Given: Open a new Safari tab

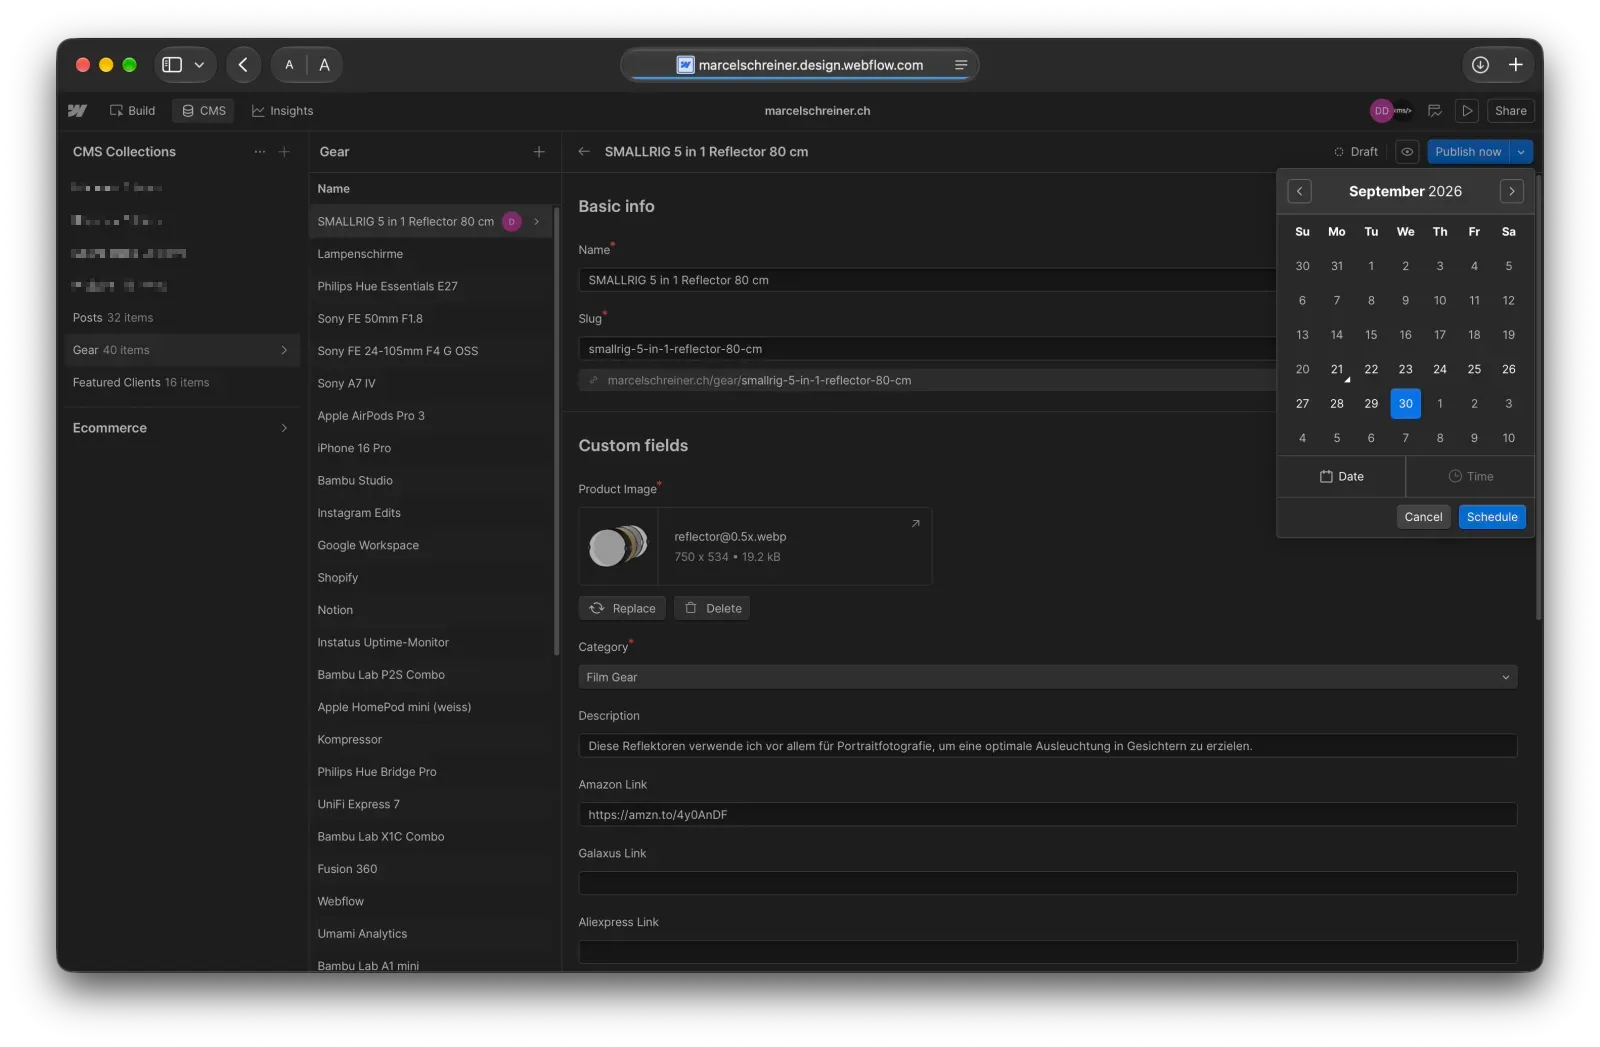Looking at the screenshot, I should 1516,65.
